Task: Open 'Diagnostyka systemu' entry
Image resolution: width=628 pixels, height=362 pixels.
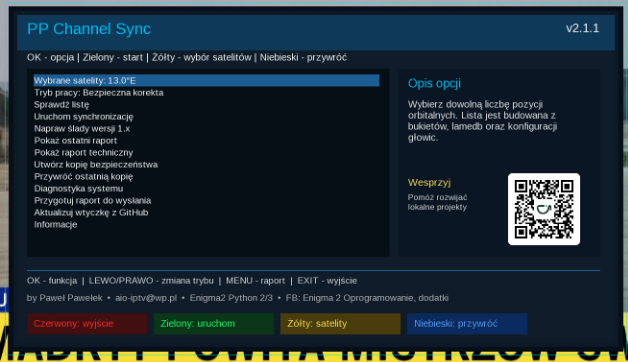Action: point(78,189)
